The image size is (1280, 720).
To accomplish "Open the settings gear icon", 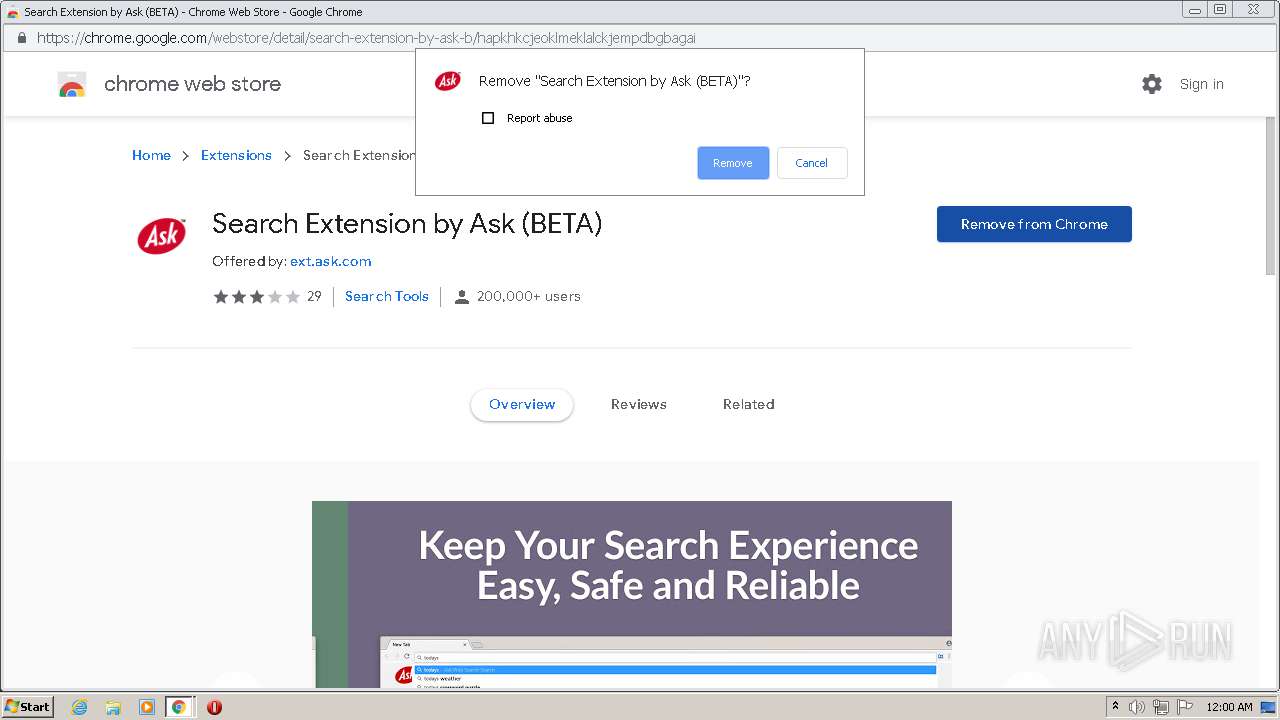I will [x=1152, y=84].
